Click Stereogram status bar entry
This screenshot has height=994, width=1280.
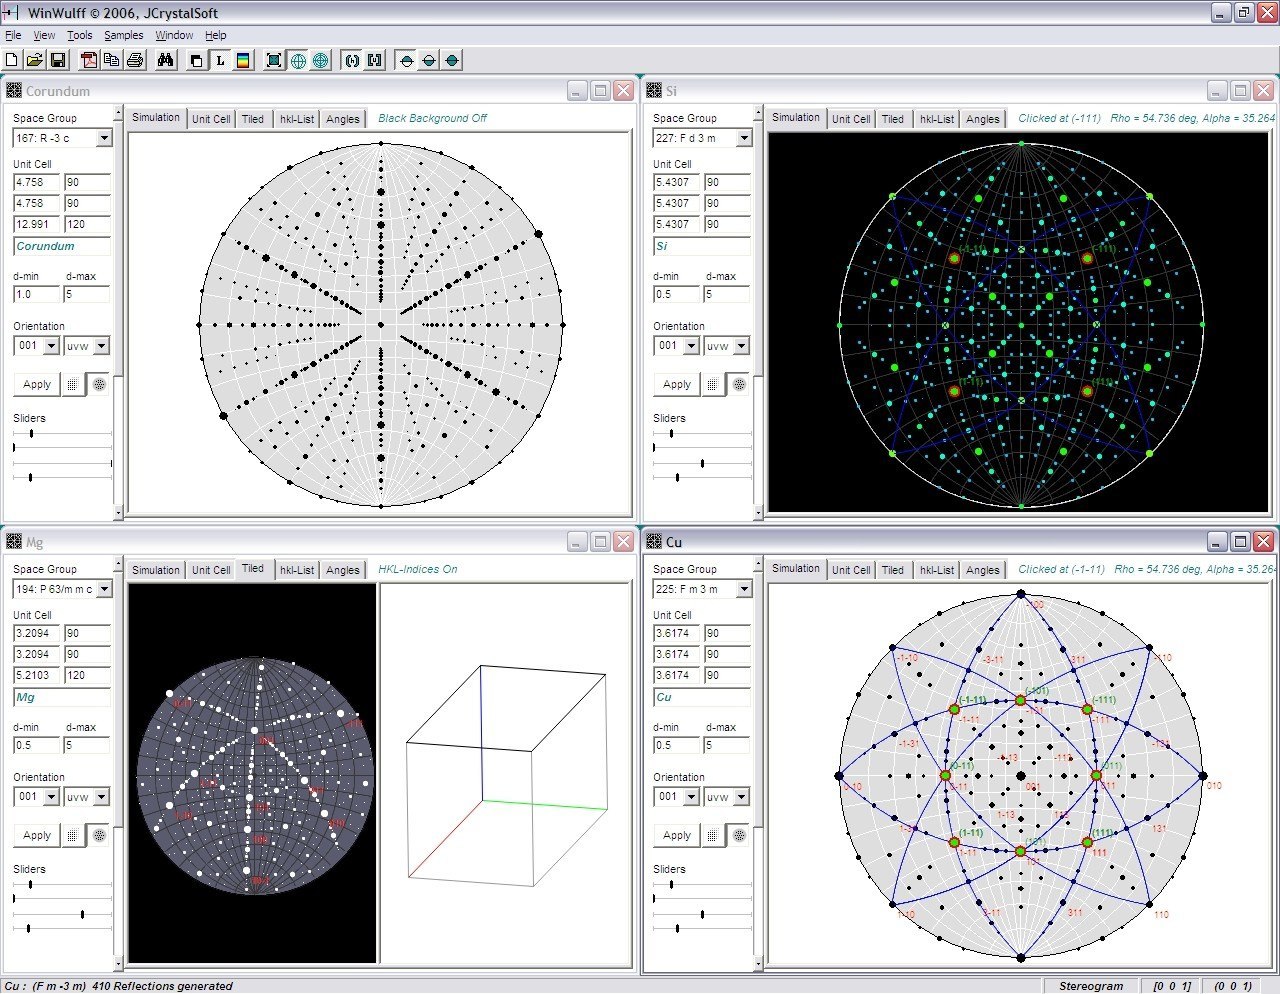(1091, 986)
